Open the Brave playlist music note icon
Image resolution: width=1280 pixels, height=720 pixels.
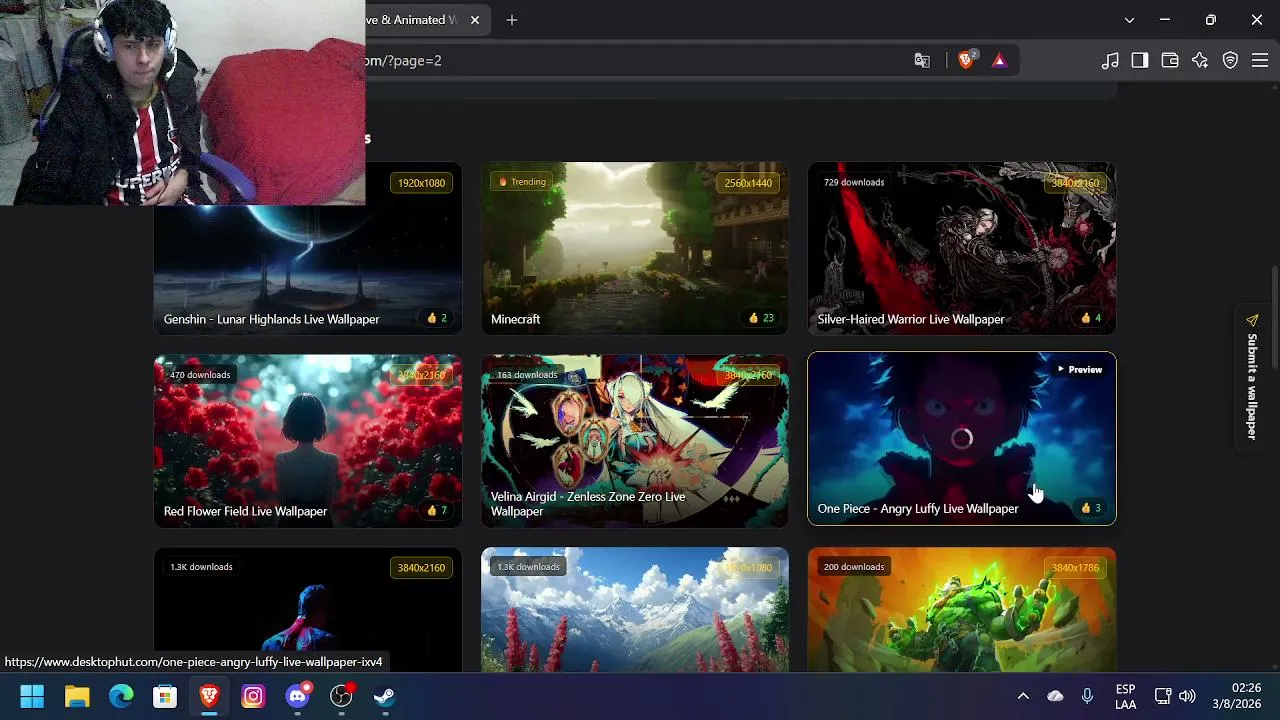(x=1110, y=60)
